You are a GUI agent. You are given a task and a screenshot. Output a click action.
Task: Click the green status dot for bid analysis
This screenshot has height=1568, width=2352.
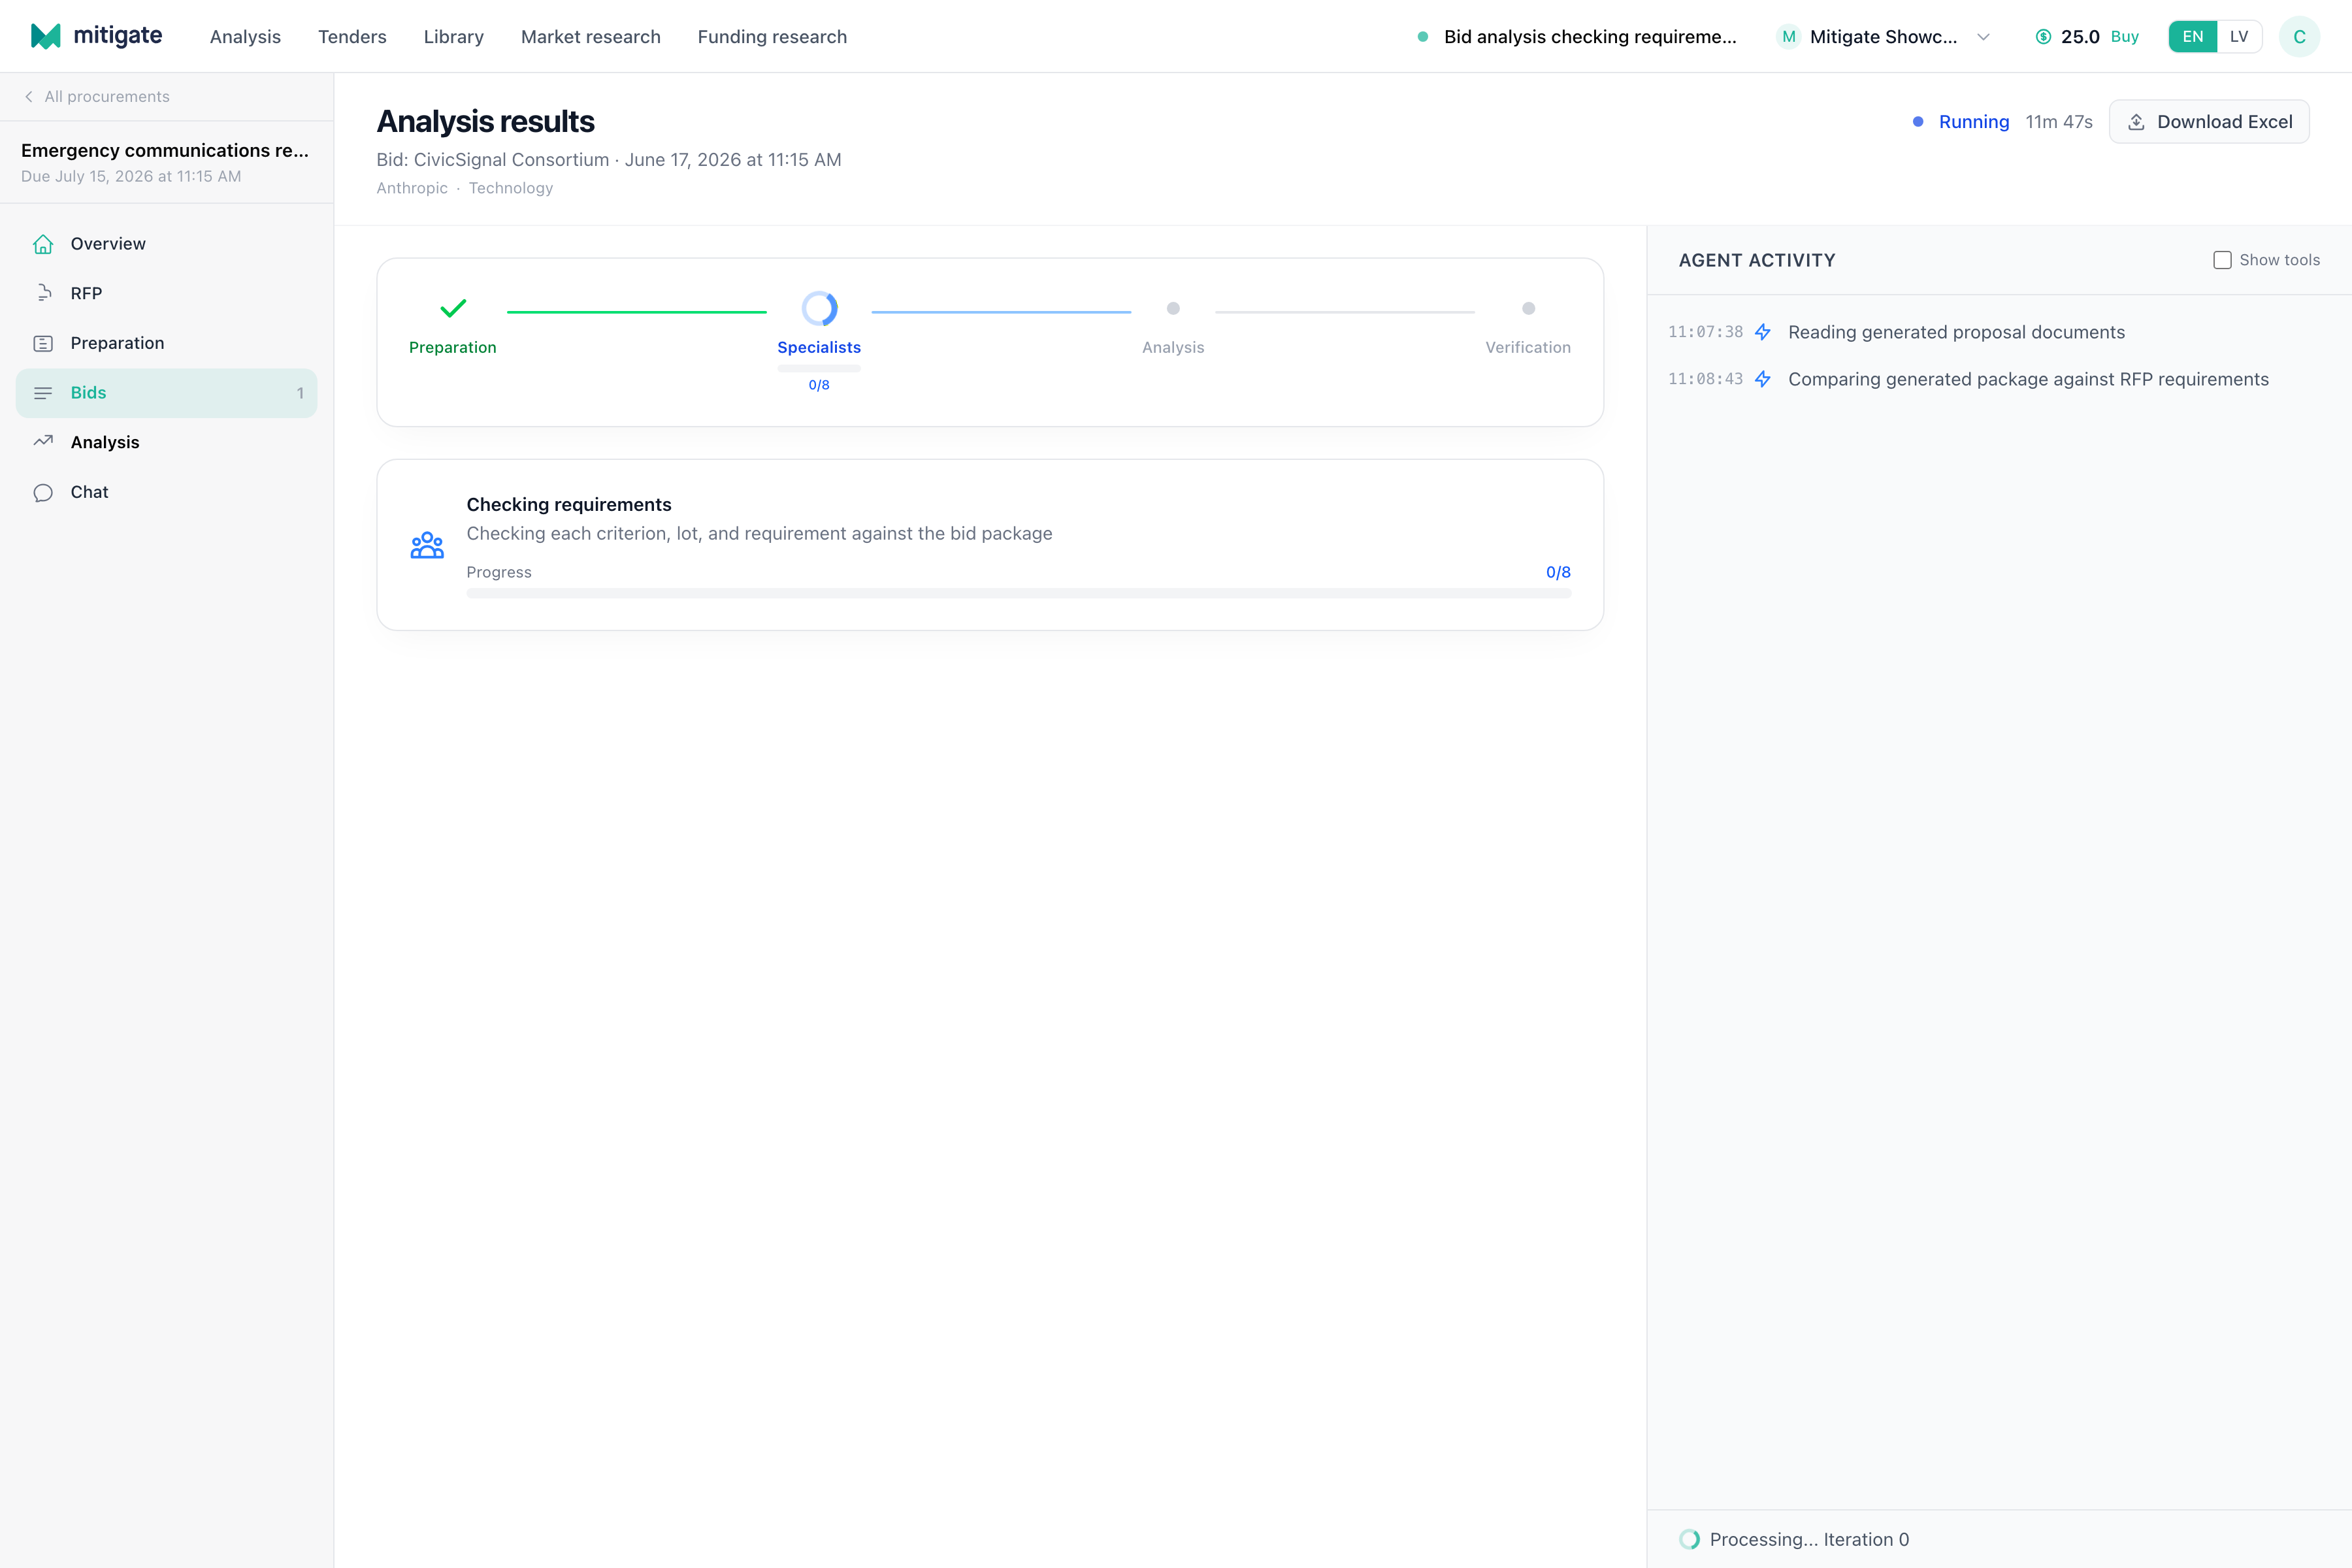tap(1422, 37)
